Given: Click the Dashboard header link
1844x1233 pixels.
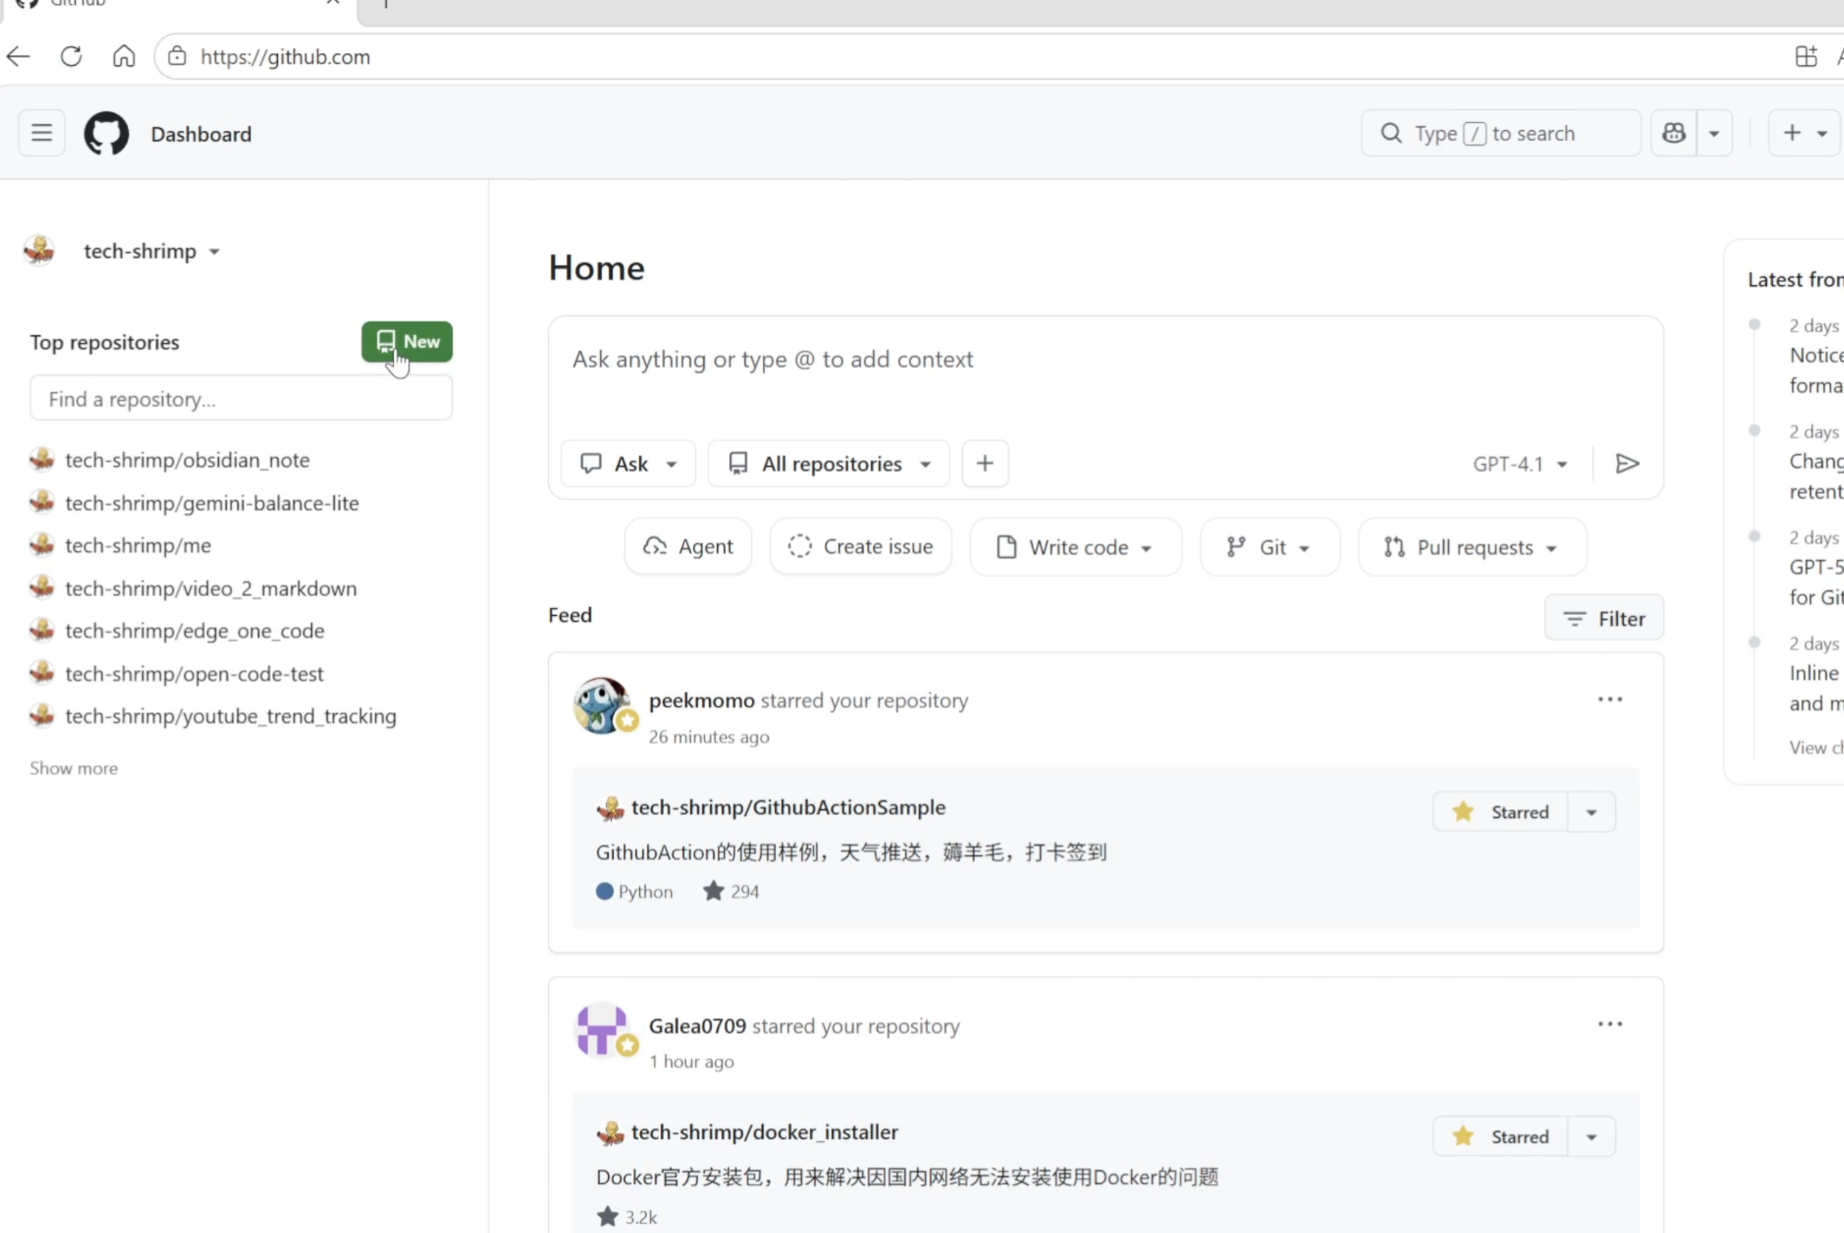Looking at the screenshot, I should pos(201,134).
